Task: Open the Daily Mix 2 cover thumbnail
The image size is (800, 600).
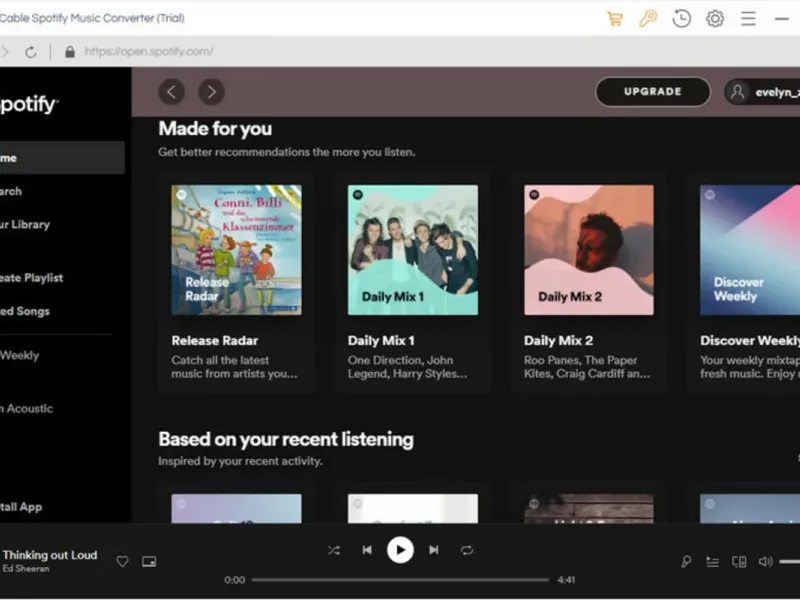Action: pos(589,250)
